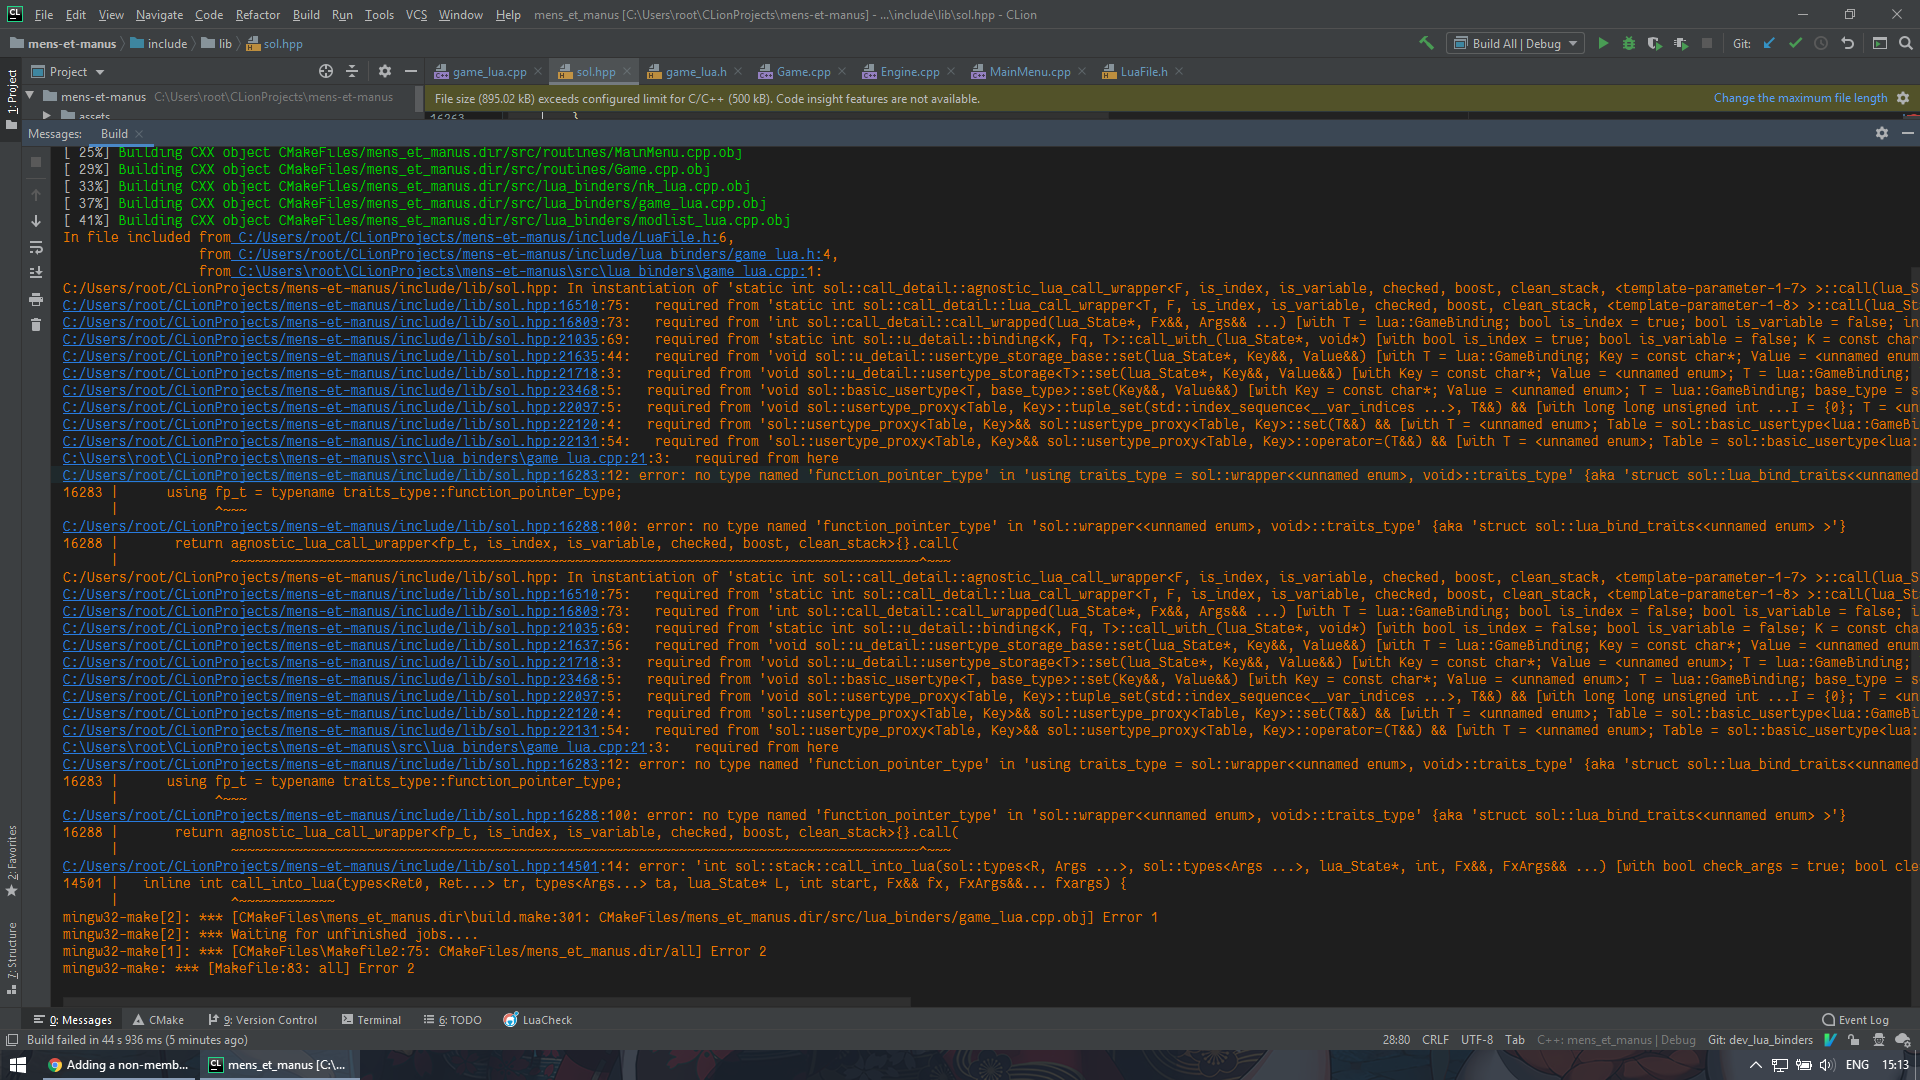The width and height of the screenshot is (1920, 1080).
Task: Toggle soft-wrap in Messages output
Action: (x=36, y=247)
